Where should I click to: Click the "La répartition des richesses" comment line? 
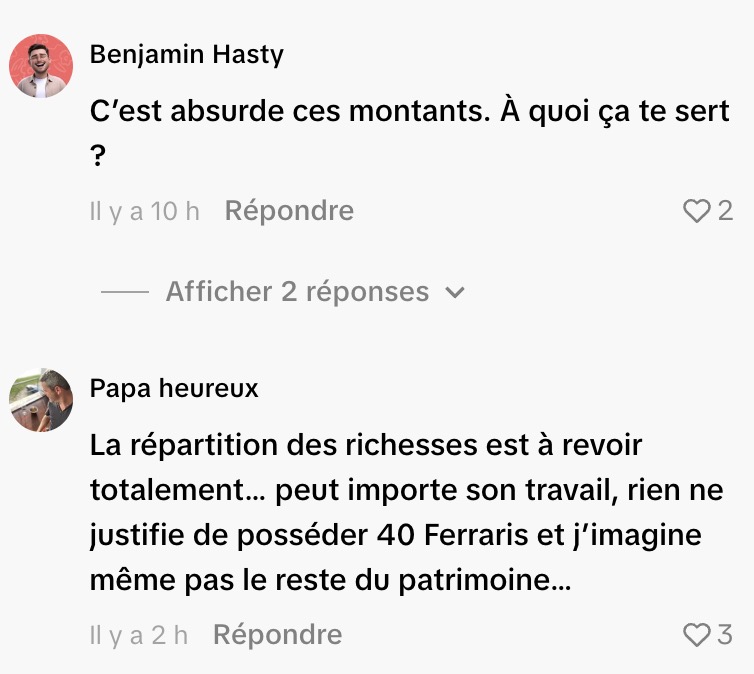tap(365, 445)
